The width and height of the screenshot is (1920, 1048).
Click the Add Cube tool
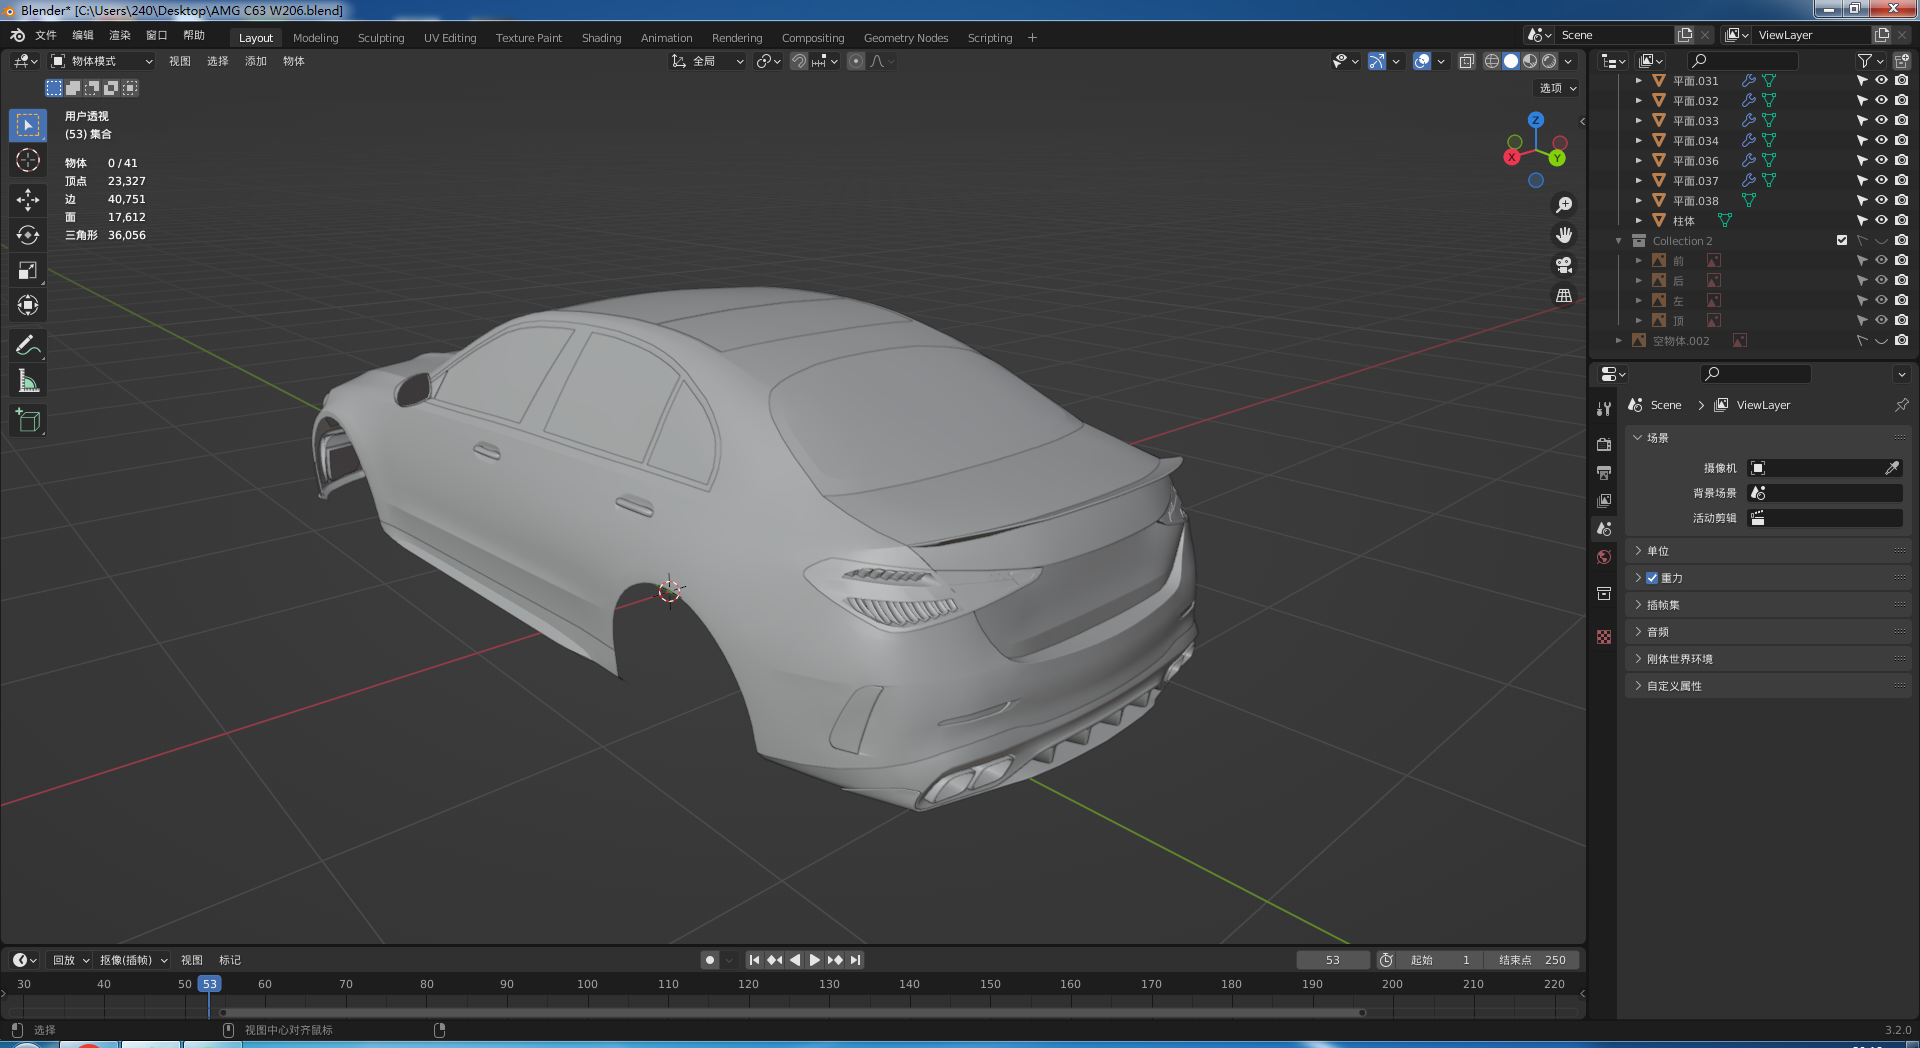pyautogui.click(x=28, y=421)
